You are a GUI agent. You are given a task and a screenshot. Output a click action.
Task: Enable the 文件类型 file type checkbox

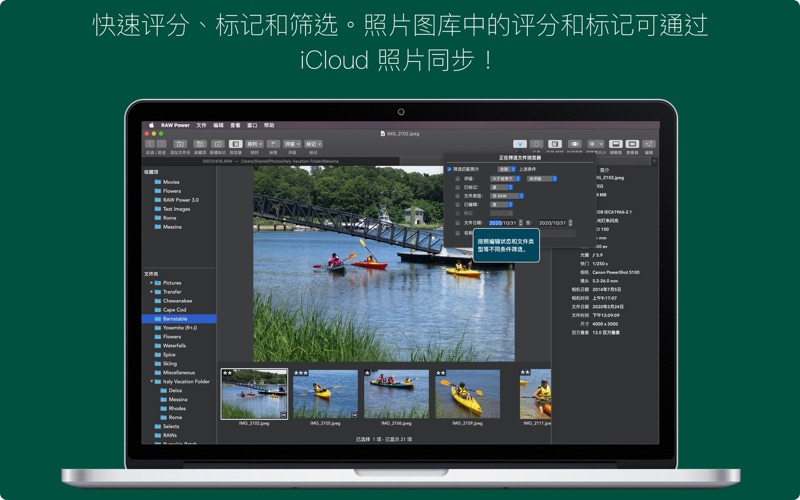point(458,196)
